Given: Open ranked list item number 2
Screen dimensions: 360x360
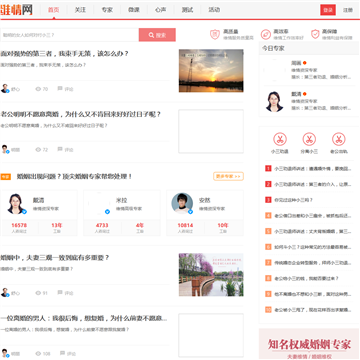Looking at the screenshot, I should pos(309,184).
